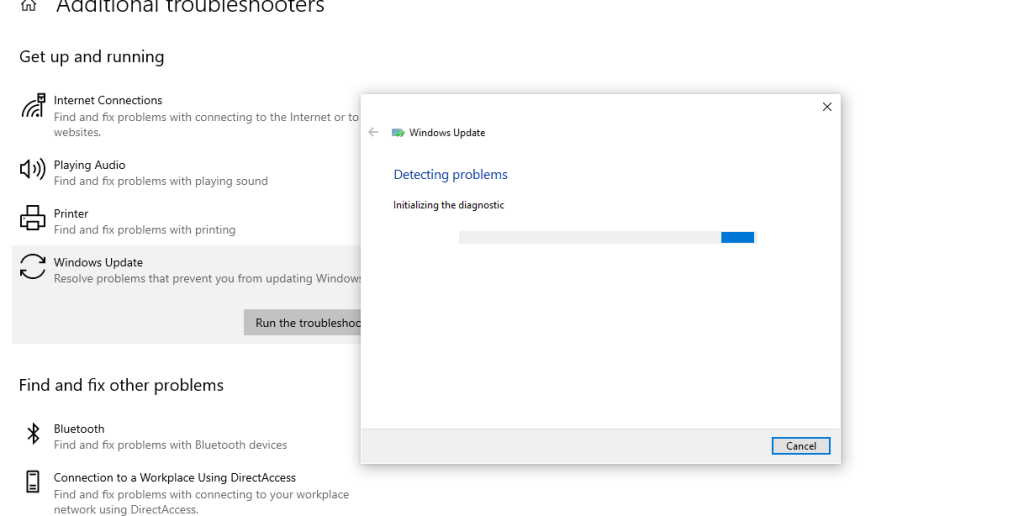The height and width of the screenshot is (516, 1024).
Task: Click the Windows Update icon in dialog header
Action: click(398, 133)
